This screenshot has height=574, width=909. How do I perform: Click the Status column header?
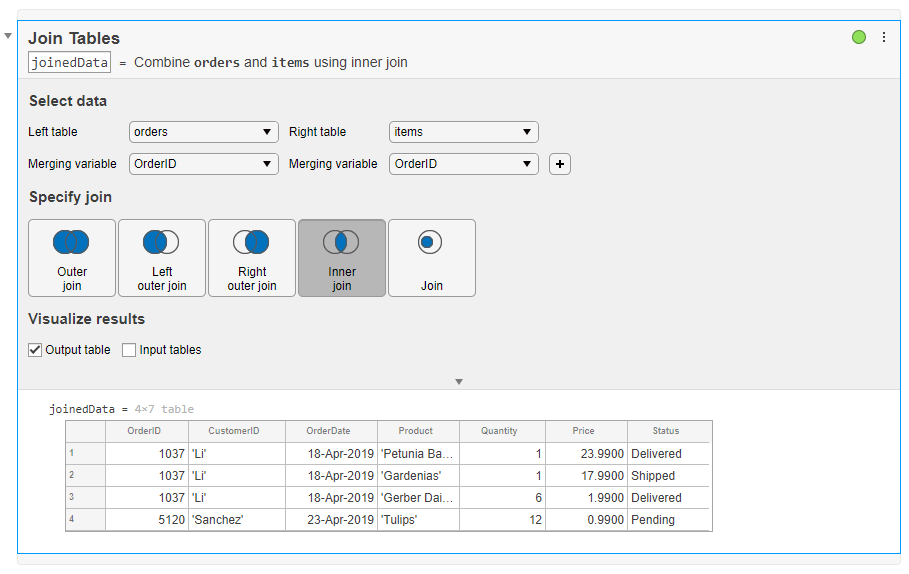click(x=669, y=431)
